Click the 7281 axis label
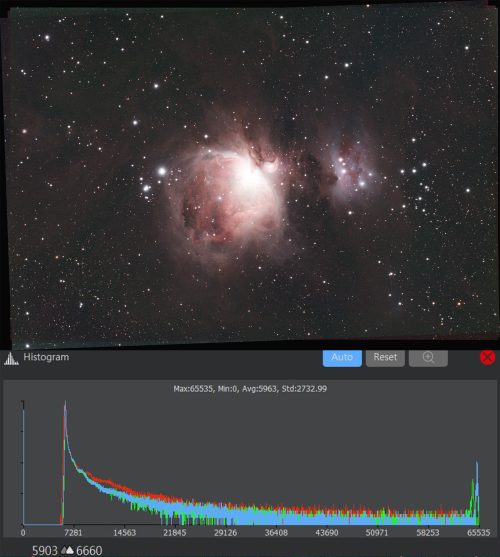 pyautogui.click(x=74, y=532)
